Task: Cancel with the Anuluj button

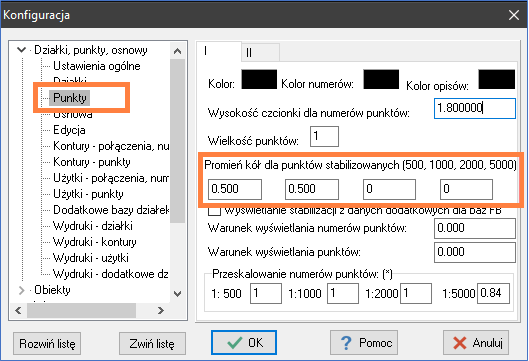Action: point(476,343)
